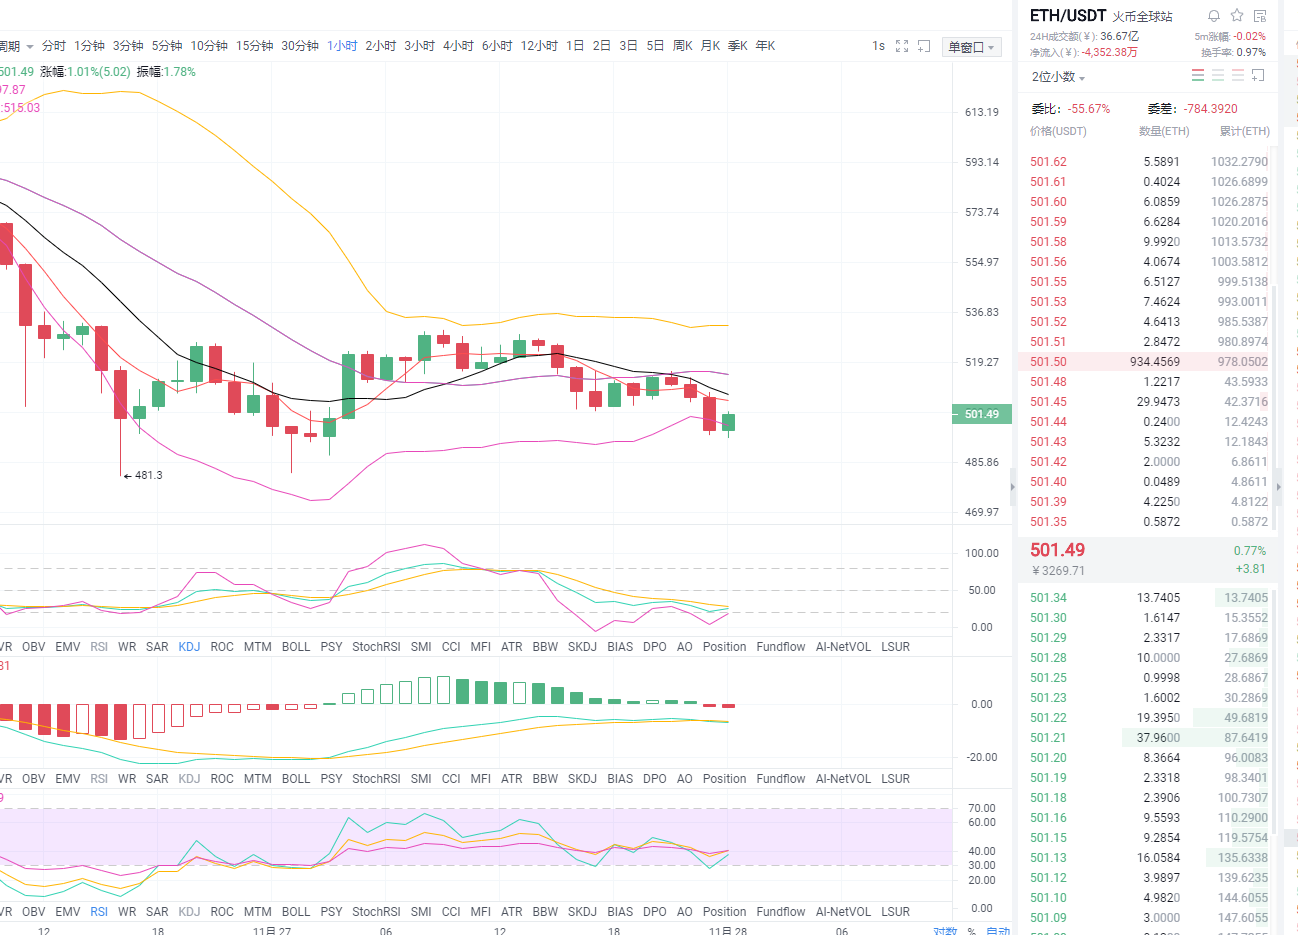Select bid price 501.13 in order book
This screenshot has height=935, width=1298.
click(1048, 858)
